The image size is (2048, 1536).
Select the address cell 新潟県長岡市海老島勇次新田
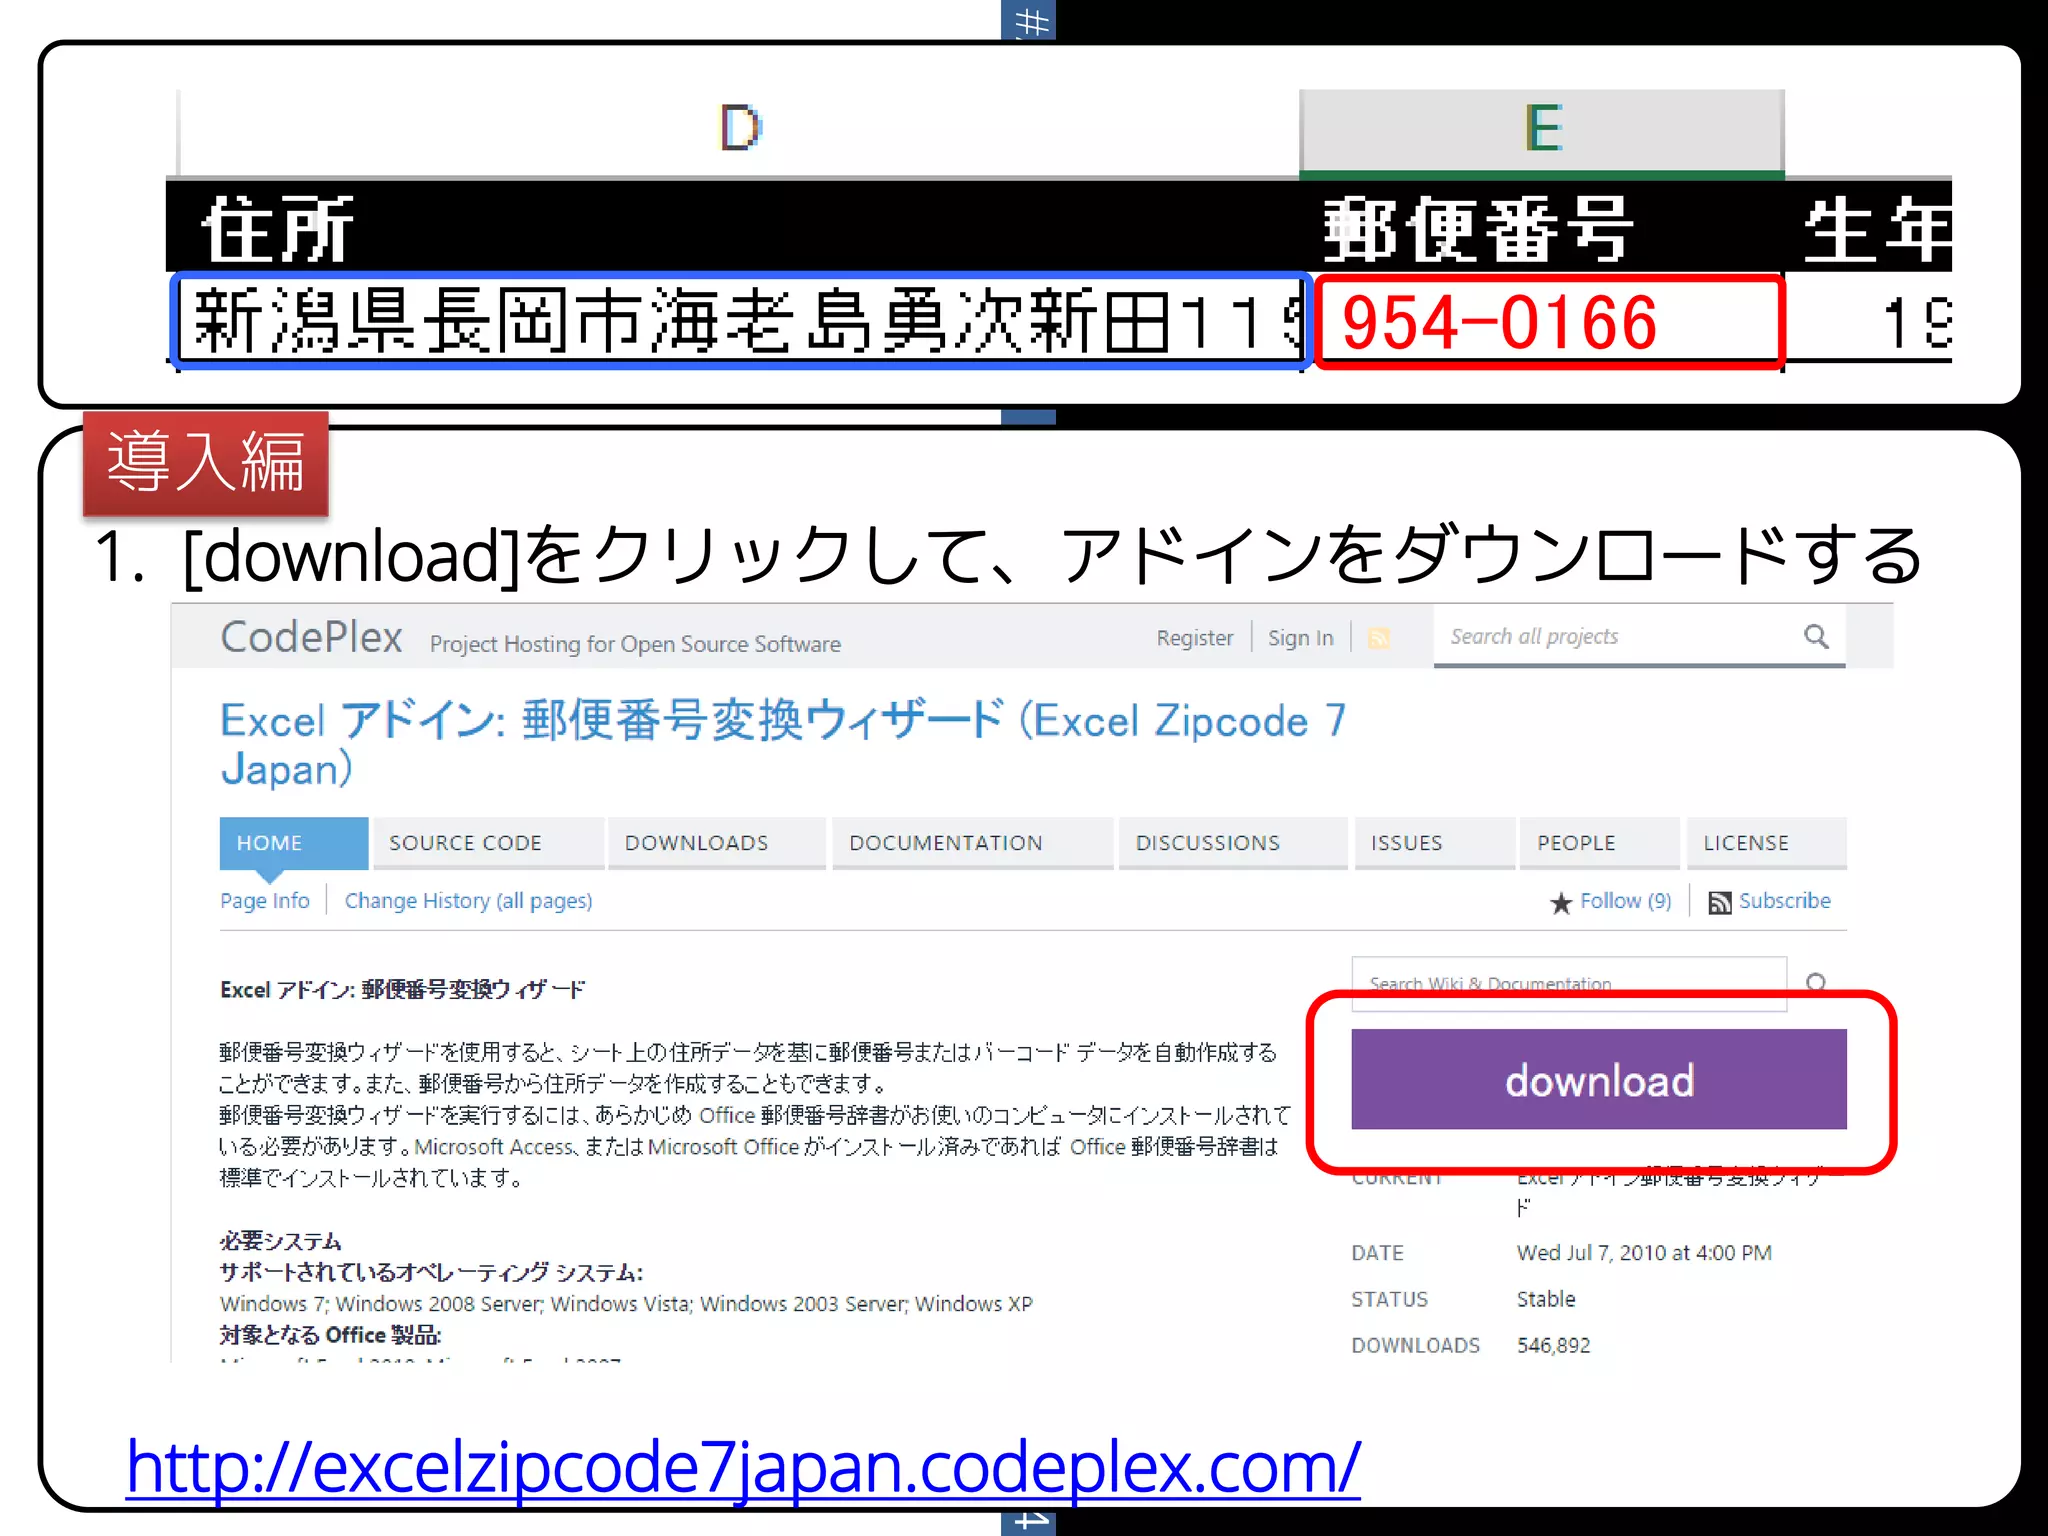pyautogui.click(x=741, y=322)
